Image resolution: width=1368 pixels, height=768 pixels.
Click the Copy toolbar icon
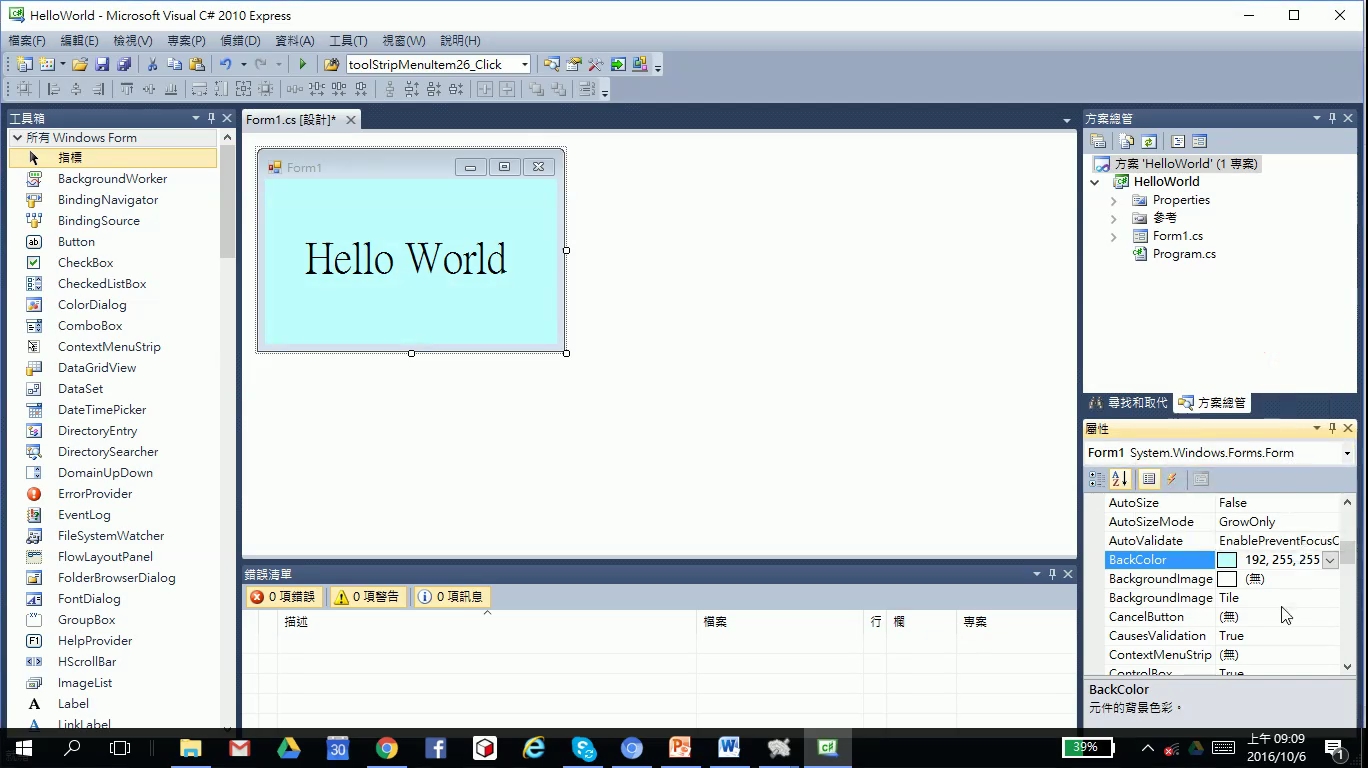[175, 64]
